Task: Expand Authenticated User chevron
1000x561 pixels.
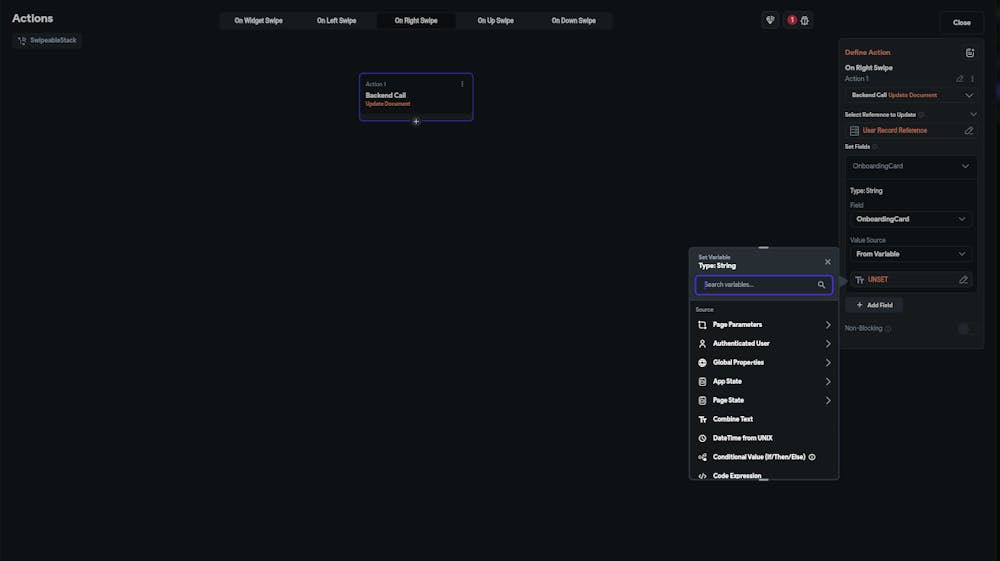Action: click(828, 344)
